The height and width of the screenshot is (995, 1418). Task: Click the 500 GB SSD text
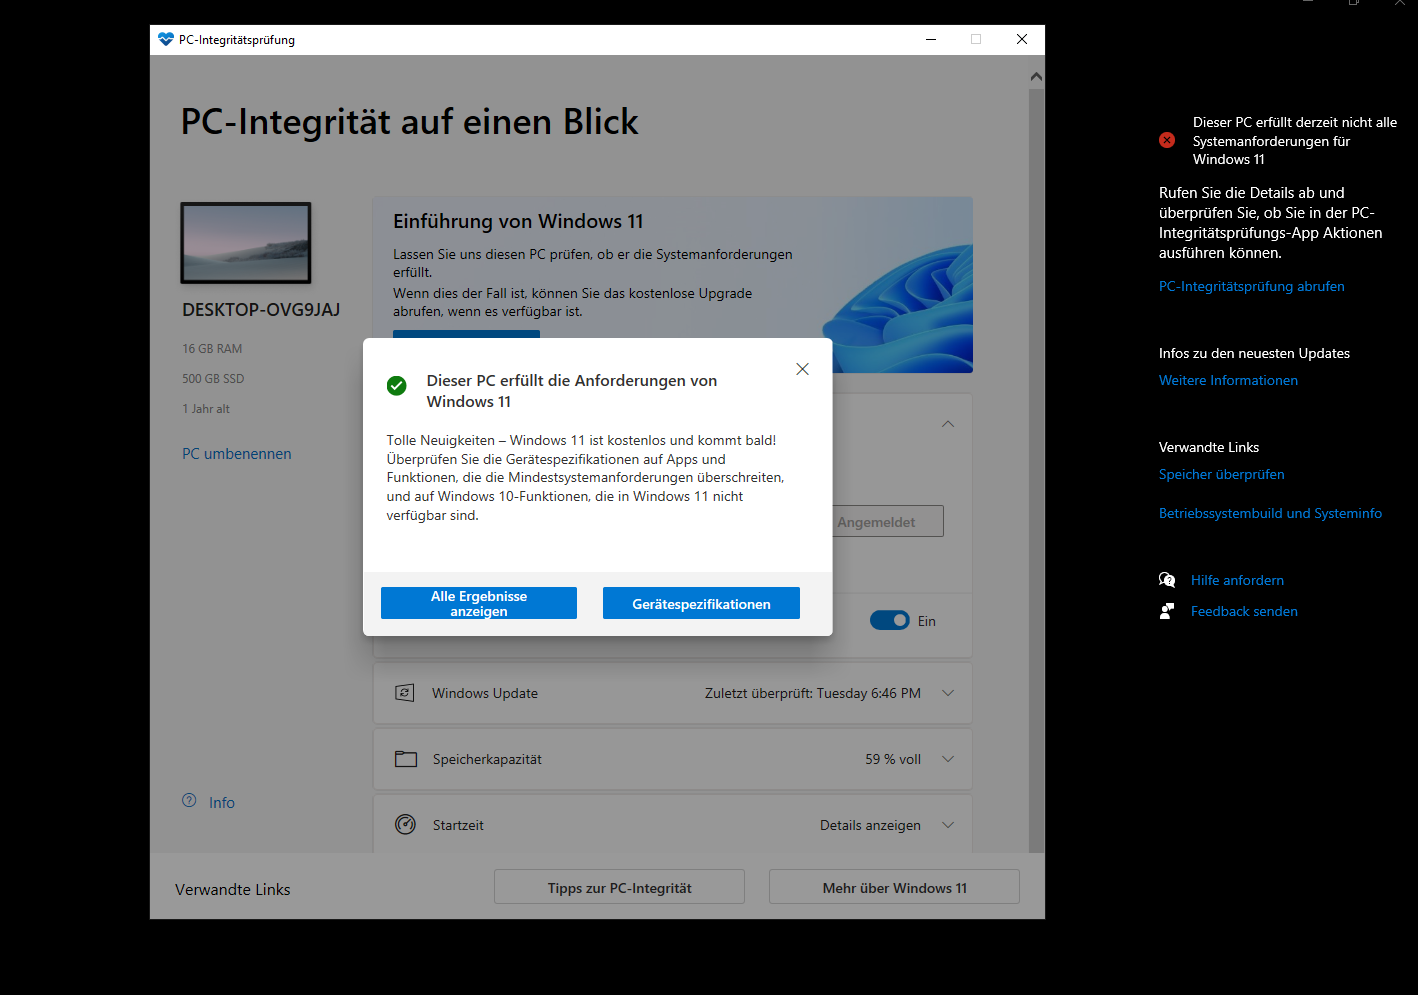[x=213, y=379]
